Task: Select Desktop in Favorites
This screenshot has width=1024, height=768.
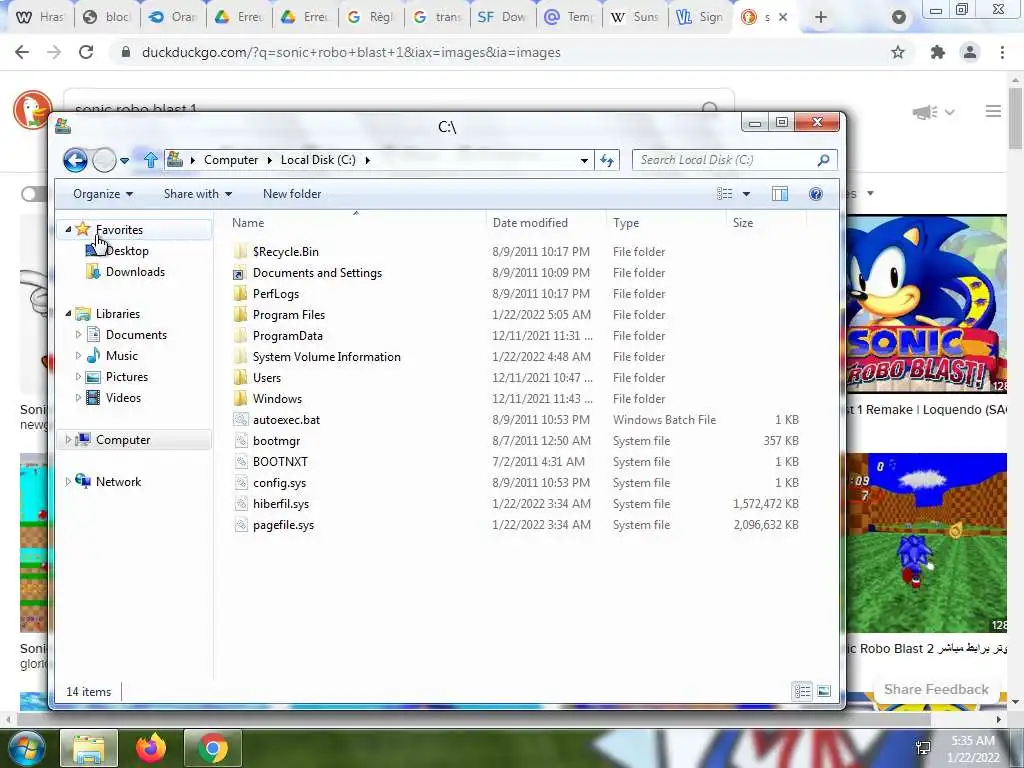Action: coord(127,251)
